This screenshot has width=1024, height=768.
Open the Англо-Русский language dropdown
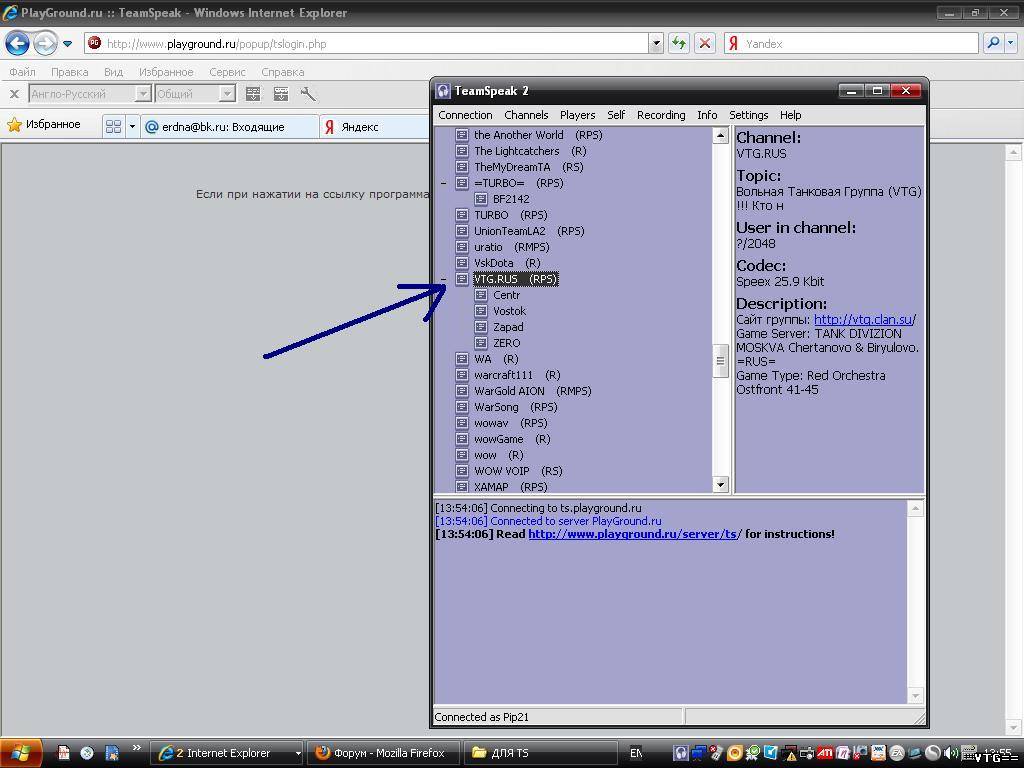pos(143,94)
